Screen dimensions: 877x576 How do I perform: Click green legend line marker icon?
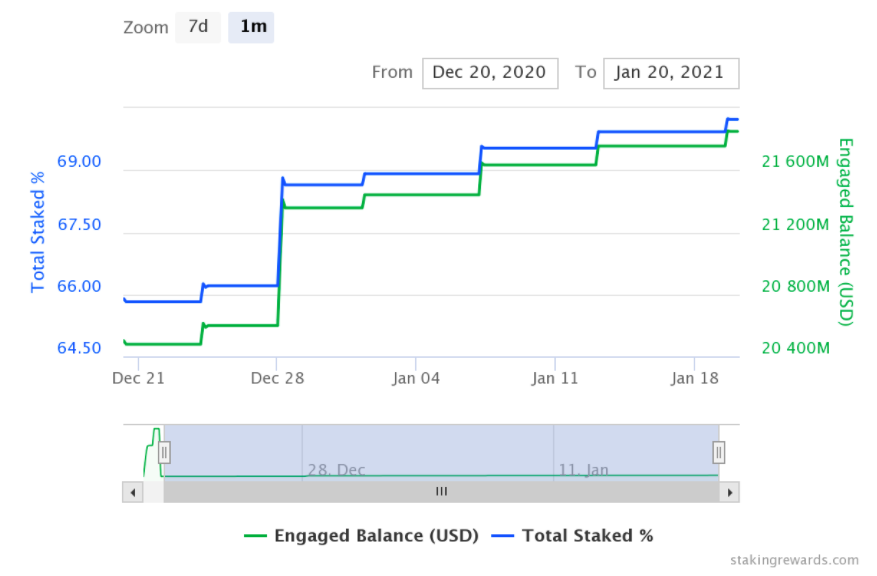tap(256, 536)
